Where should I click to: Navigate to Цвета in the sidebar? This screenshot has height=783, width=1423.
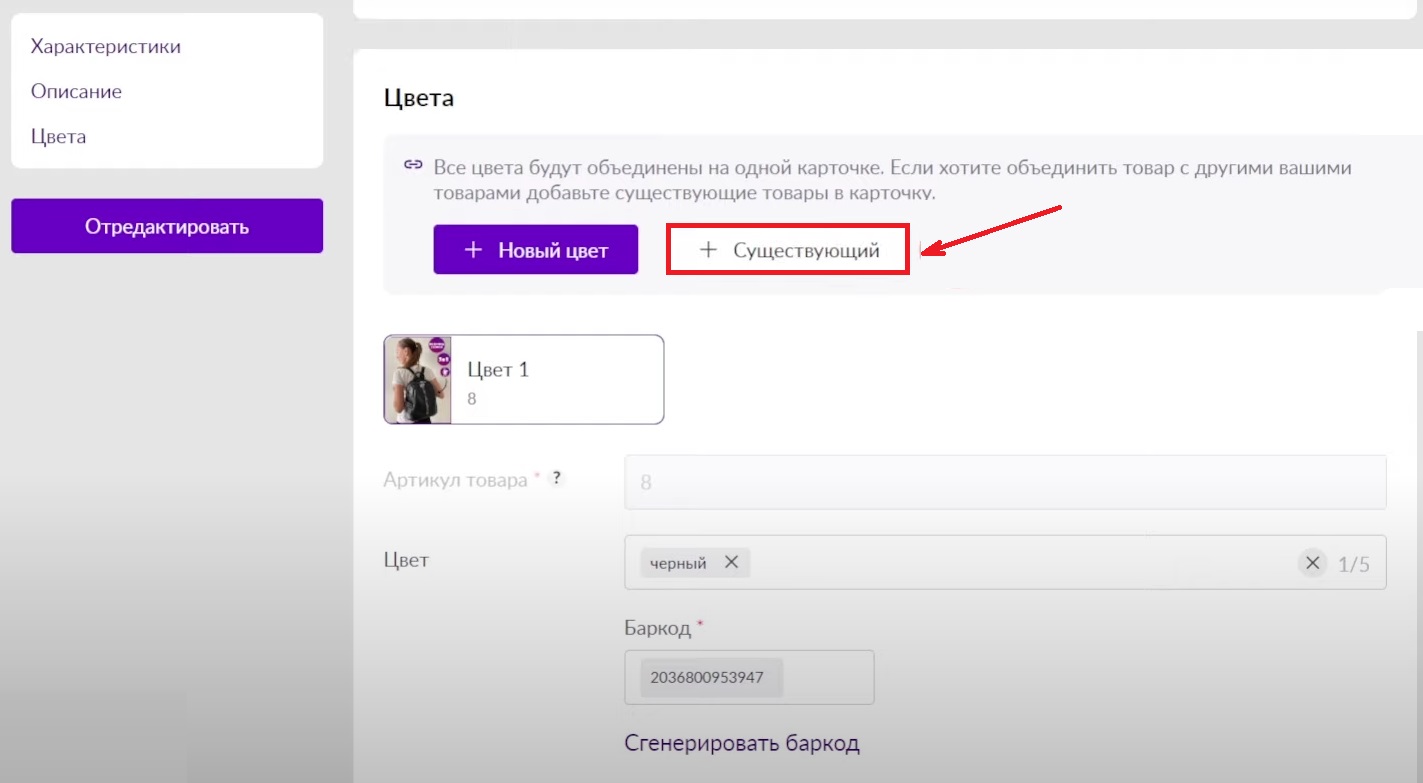58,136
